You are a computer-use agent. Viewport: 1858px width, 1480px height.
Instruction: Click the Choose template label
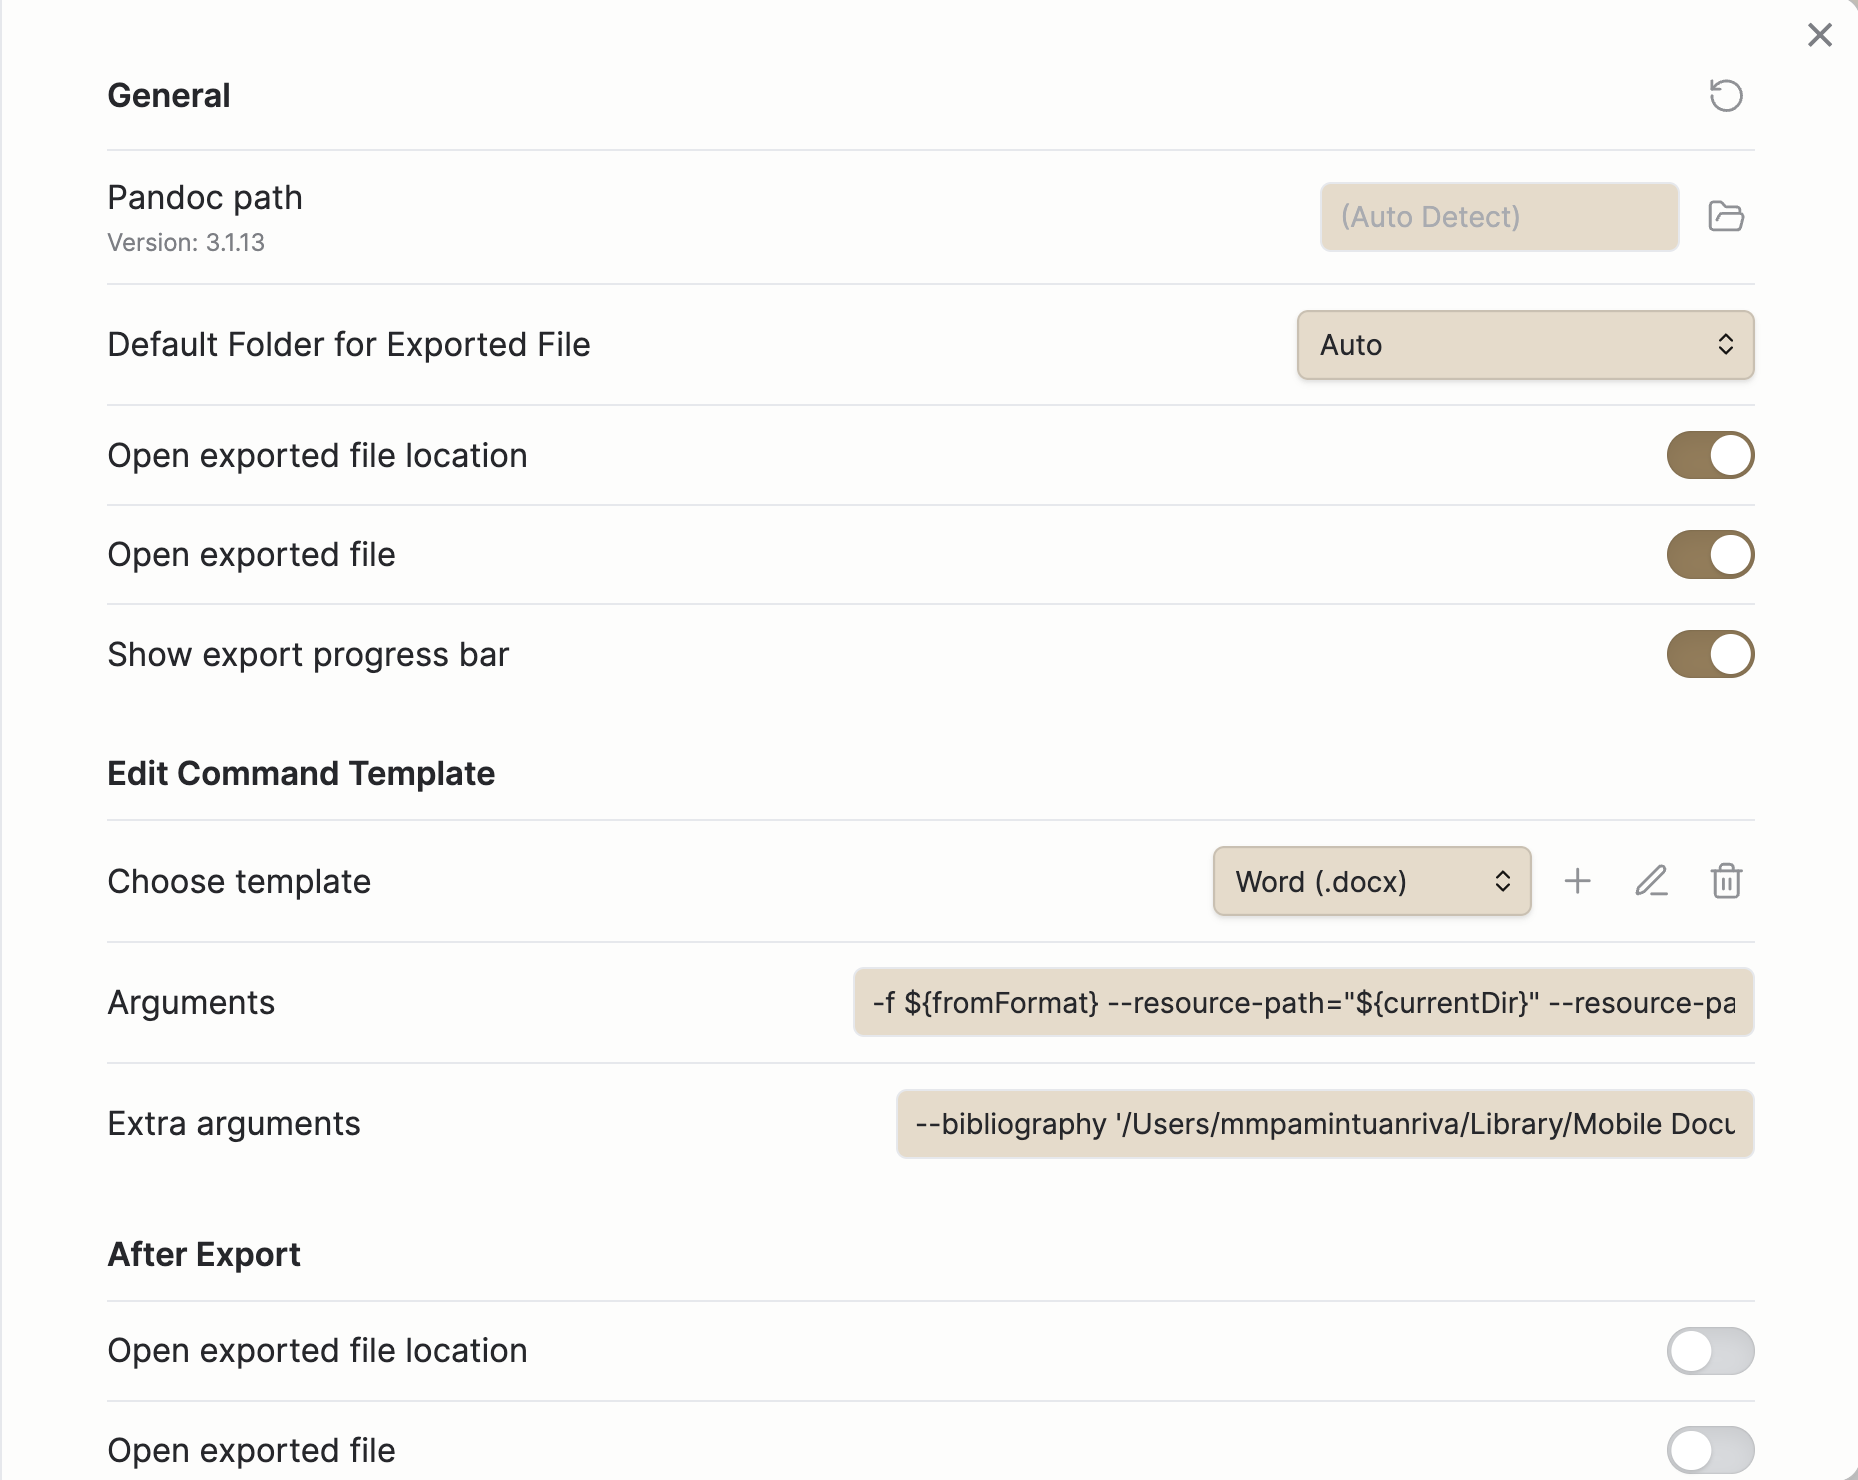coord(239,882)
